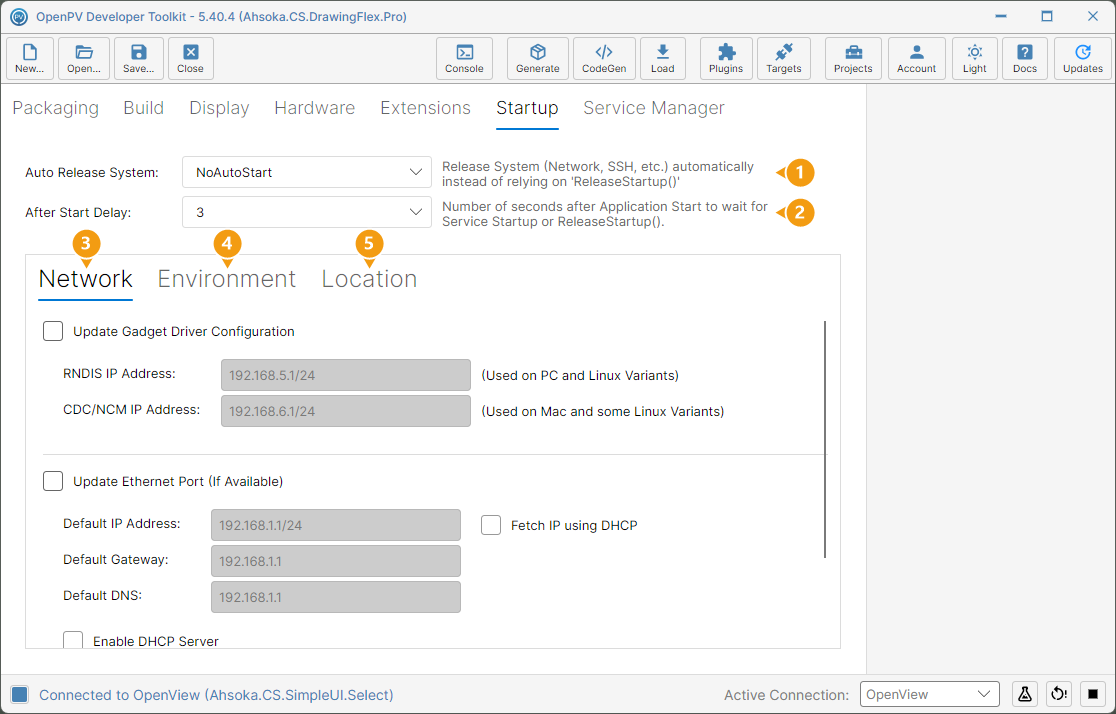Close the current project via toolbar
Image resolution: width=1116 pixels, height=714 pixels.
tap(191, 58)
